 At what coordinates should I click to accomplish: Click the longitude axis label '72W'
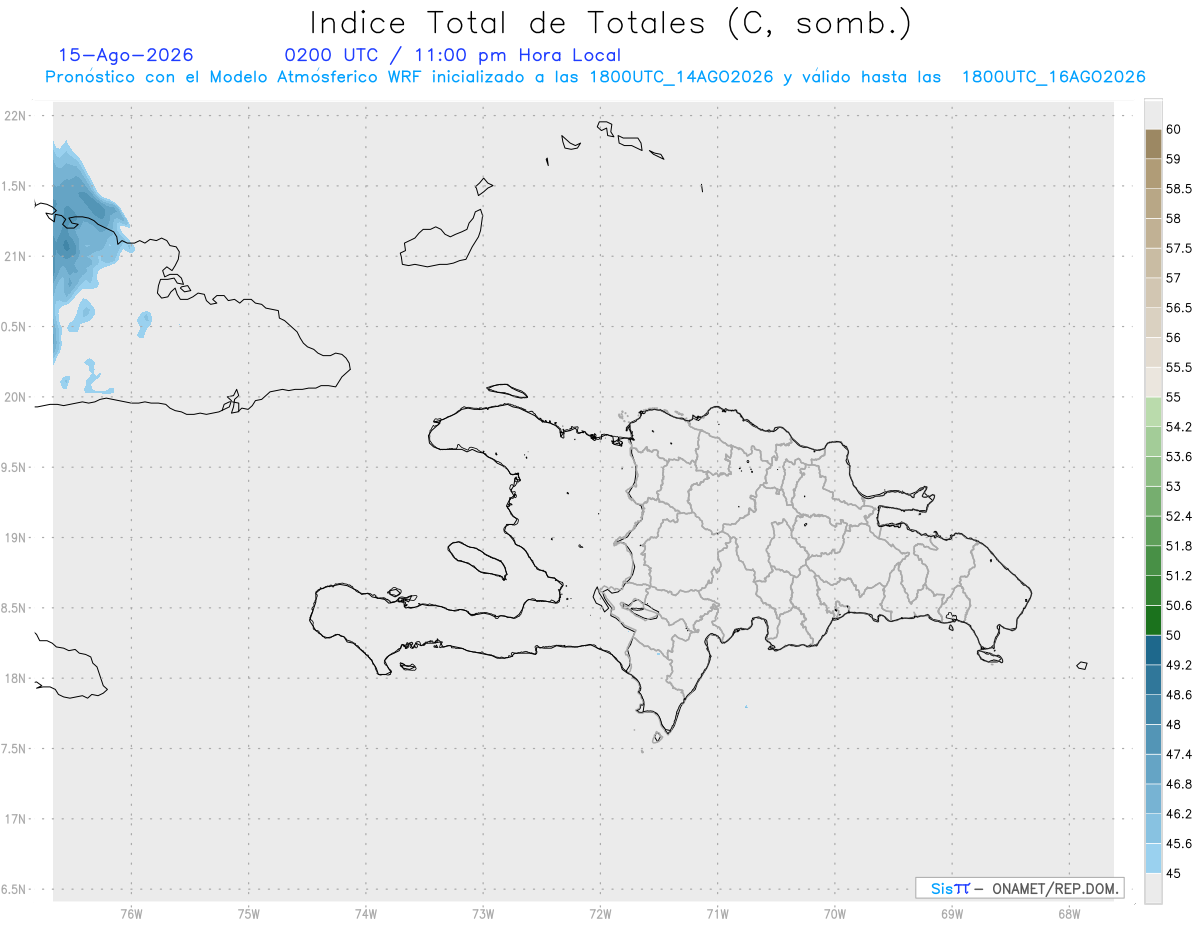click(600, 913)
